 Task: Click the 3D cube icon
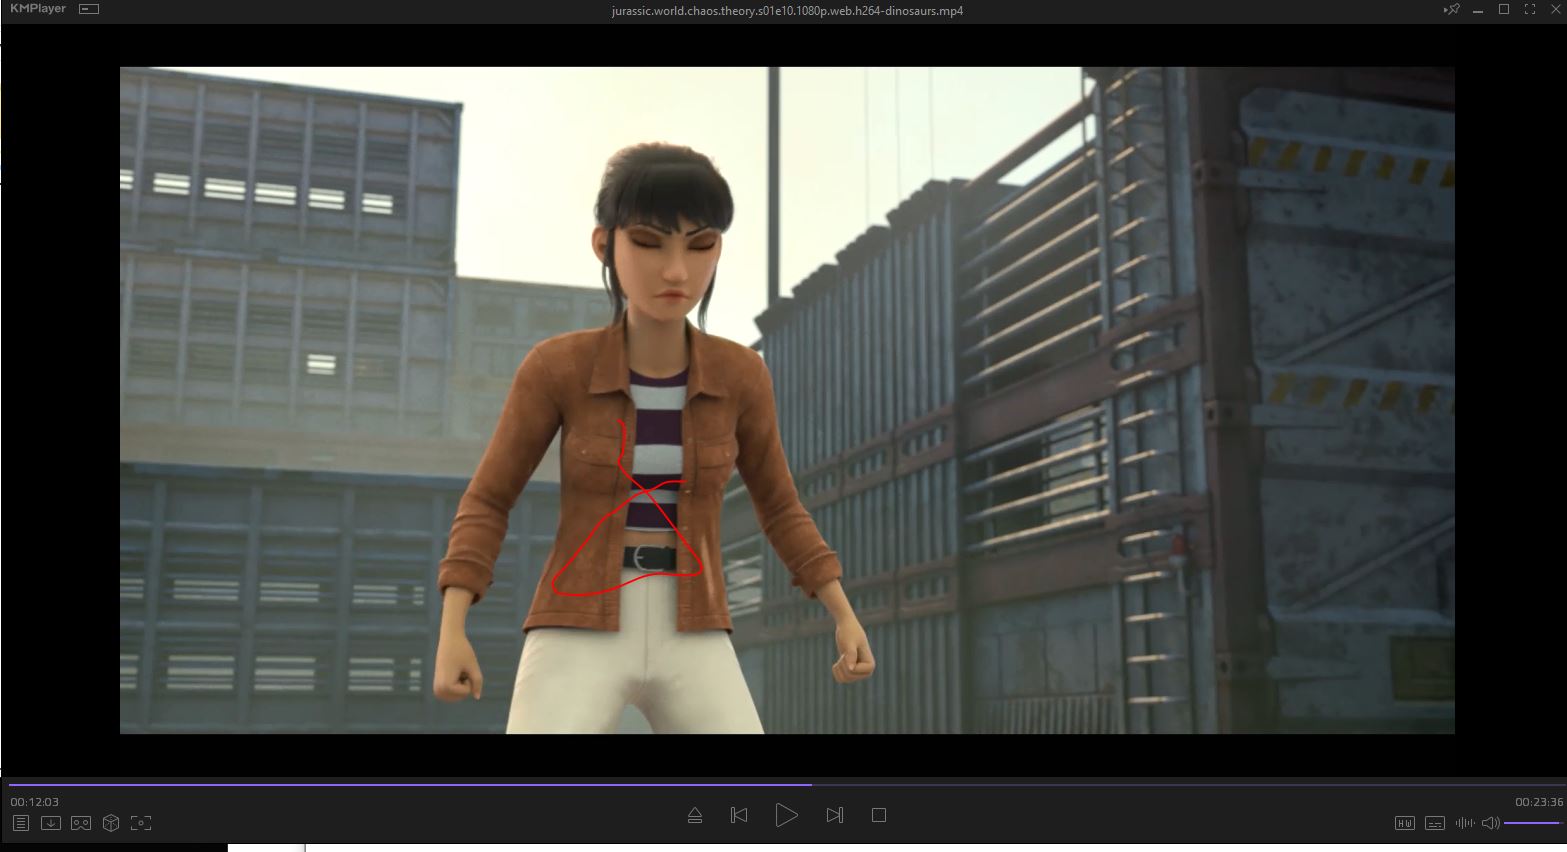pyautogui.click(x=111, y=823)
